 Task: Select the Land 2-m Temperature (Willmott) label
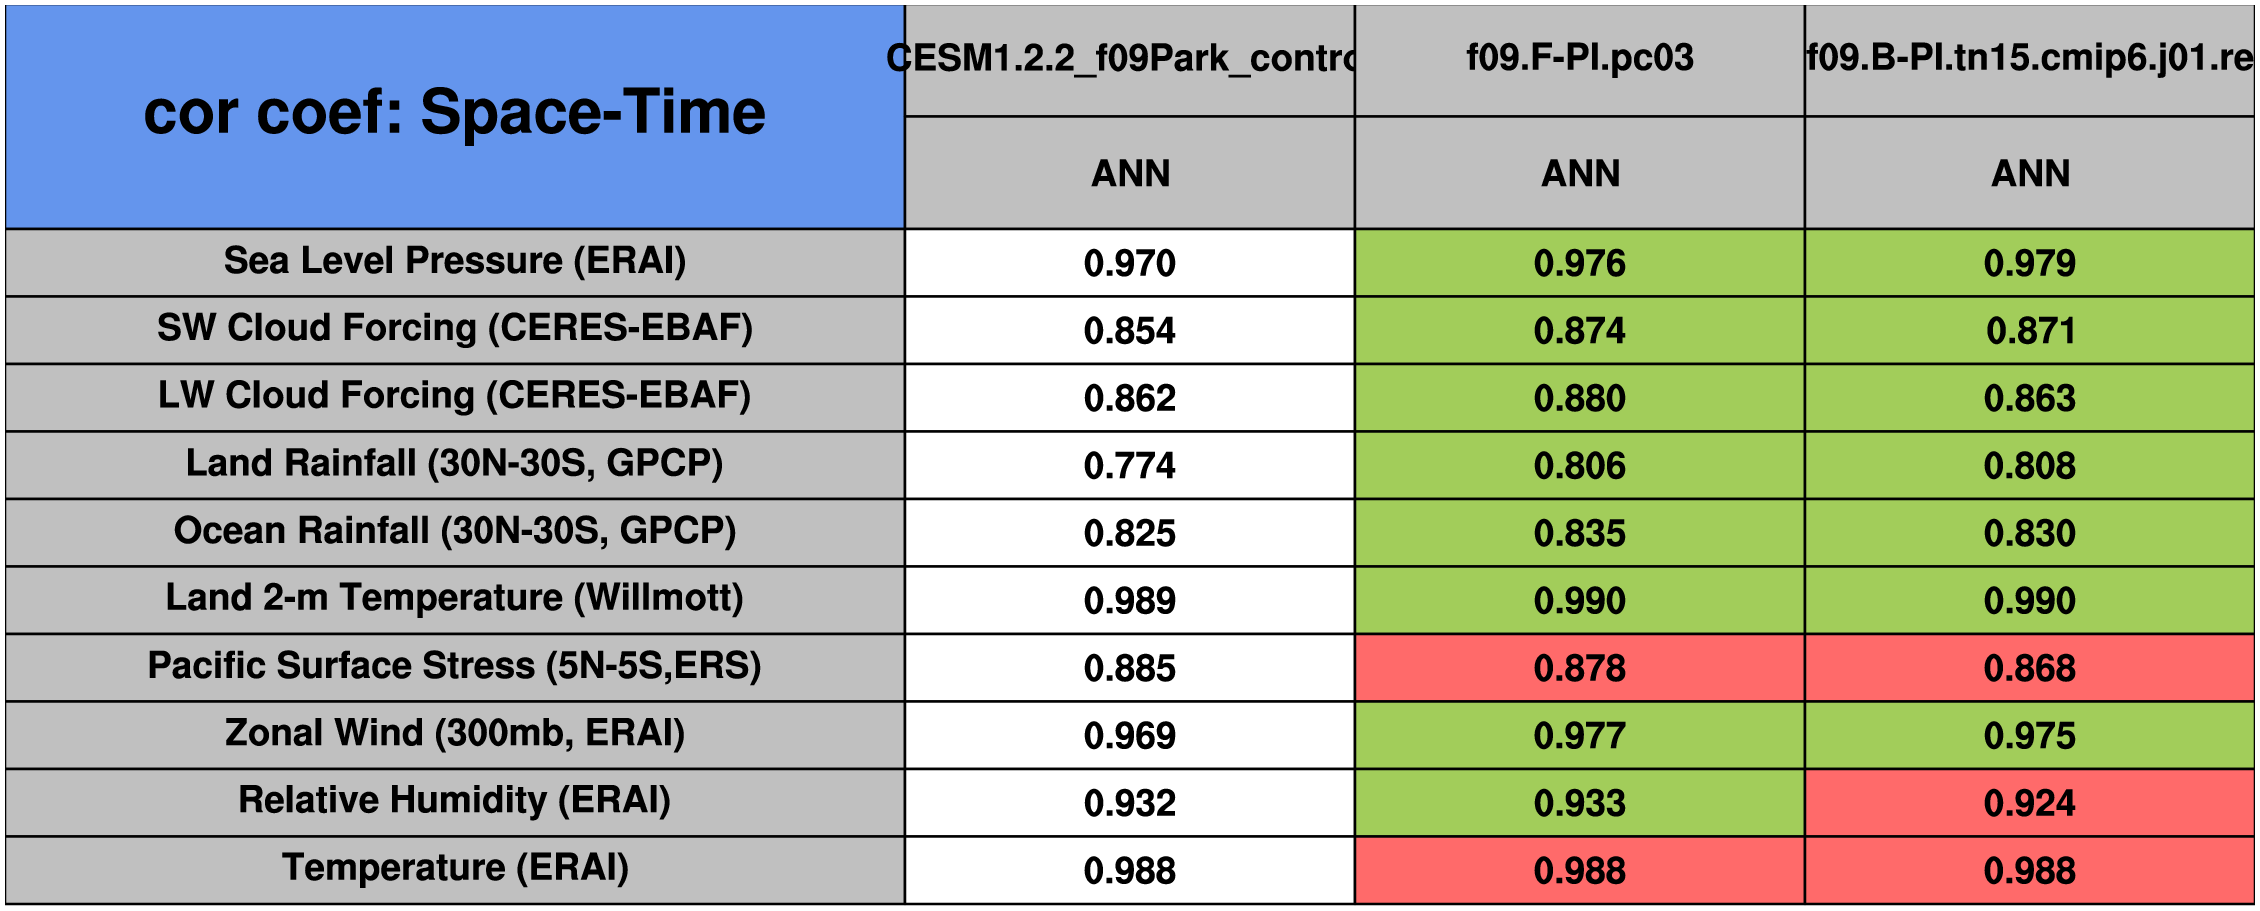point(455,599)
